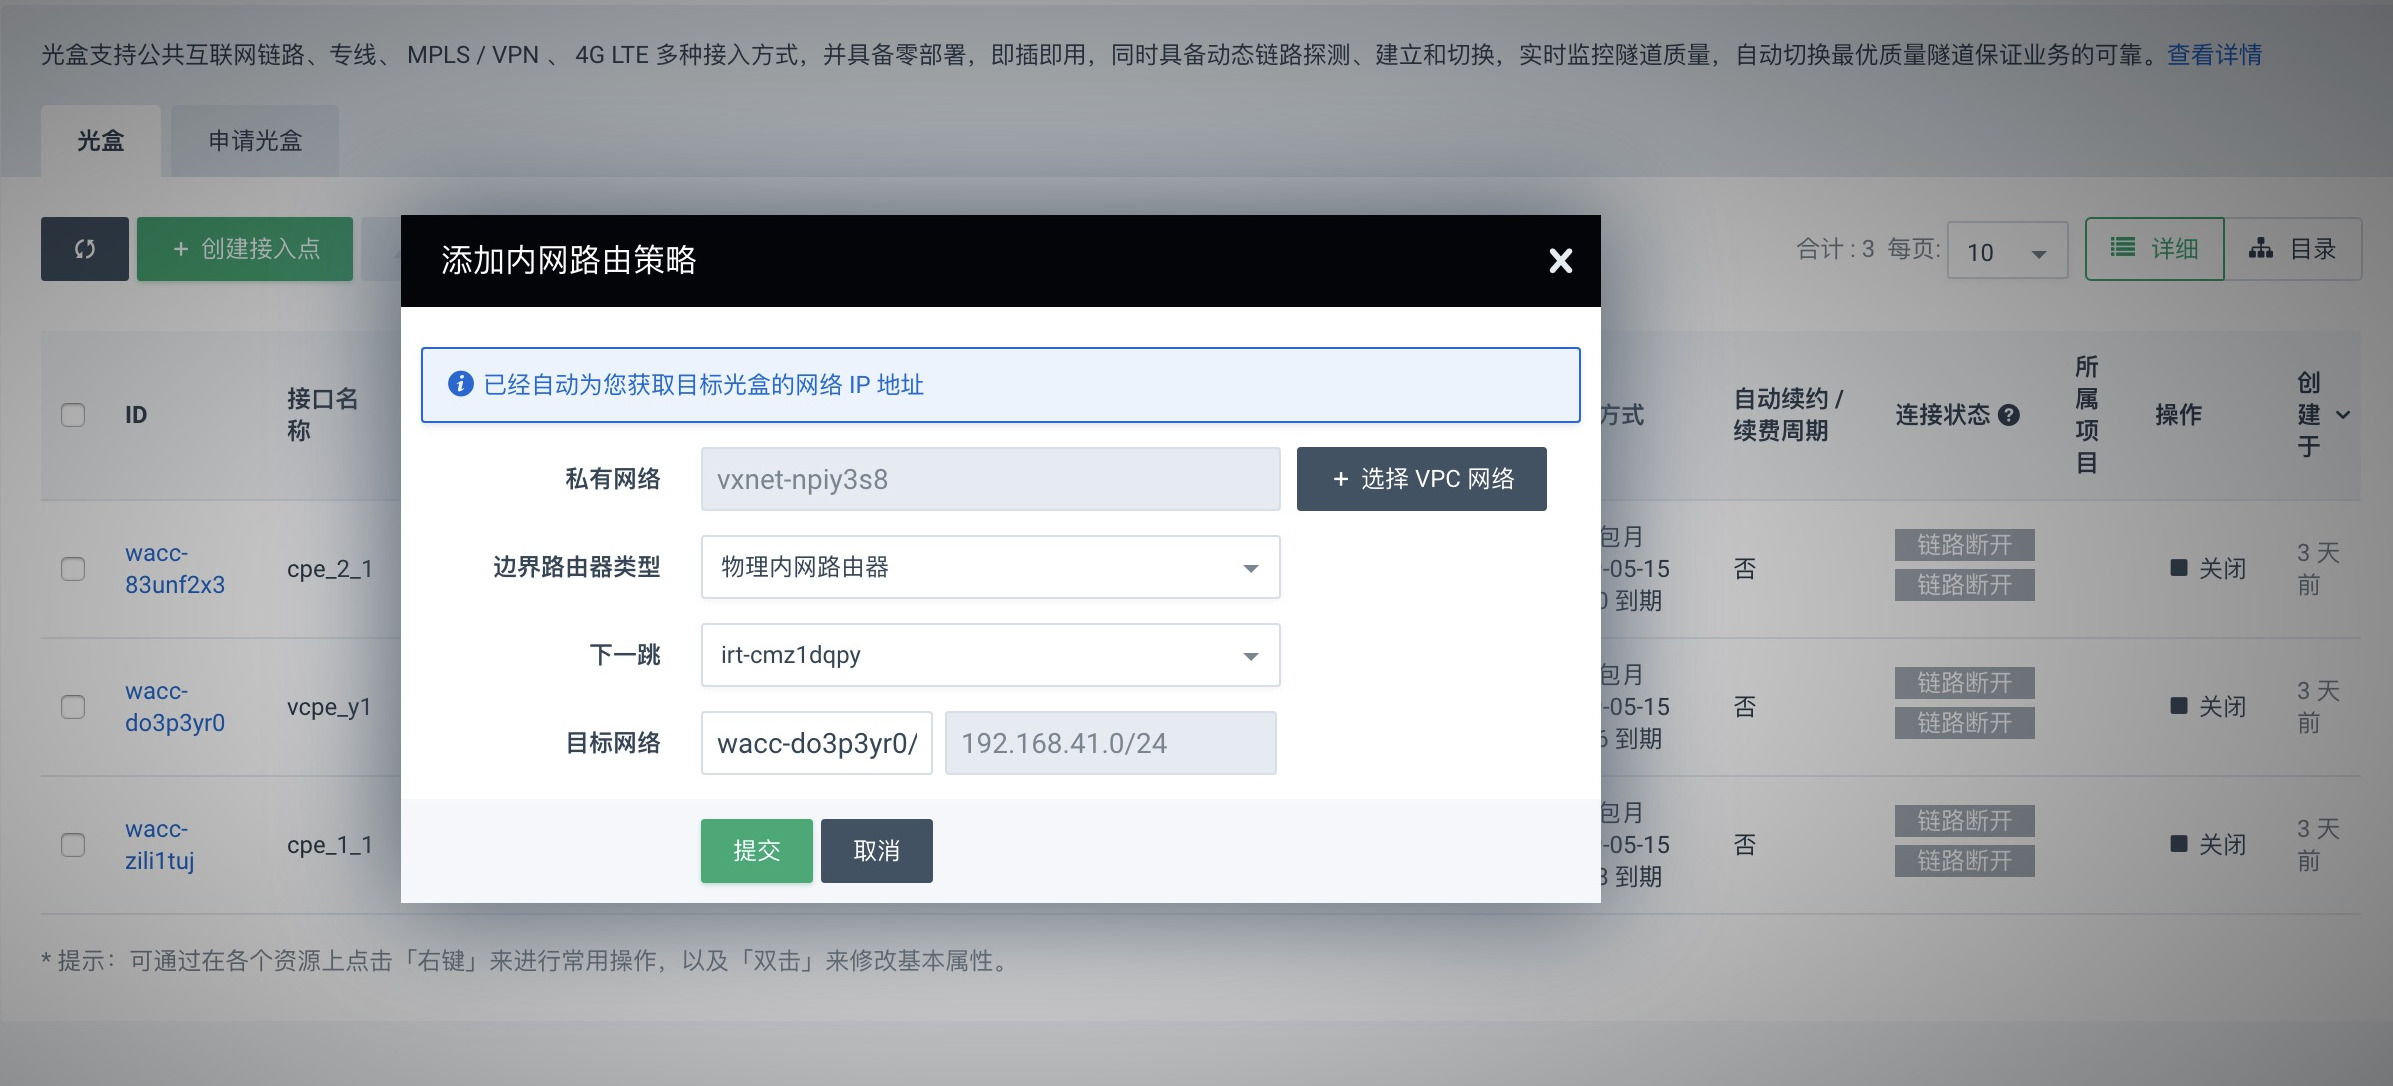
Task: Check the box for wacc-zili1tuj row
Action: tap(73, 845)
